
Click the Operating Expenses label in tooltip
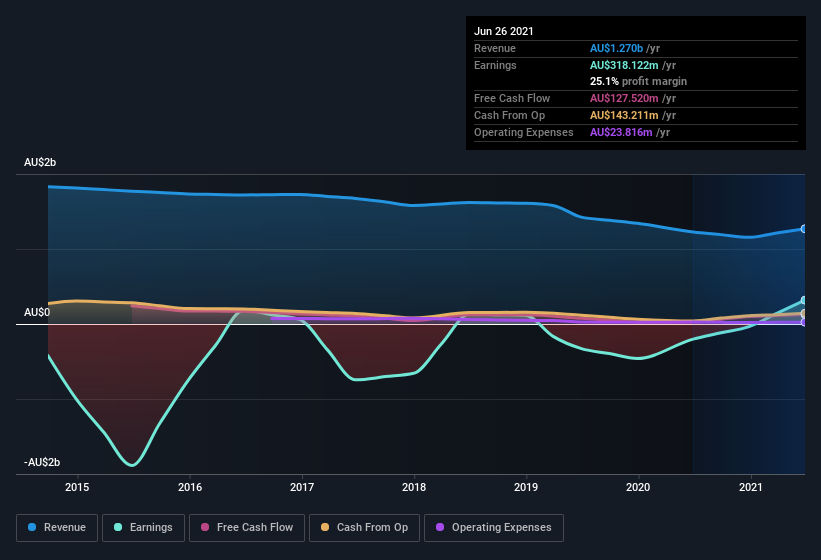point(524,132)
